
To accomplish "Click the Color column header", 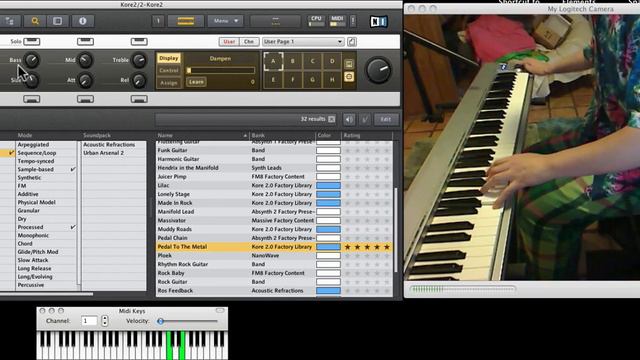I will (328, 135).
